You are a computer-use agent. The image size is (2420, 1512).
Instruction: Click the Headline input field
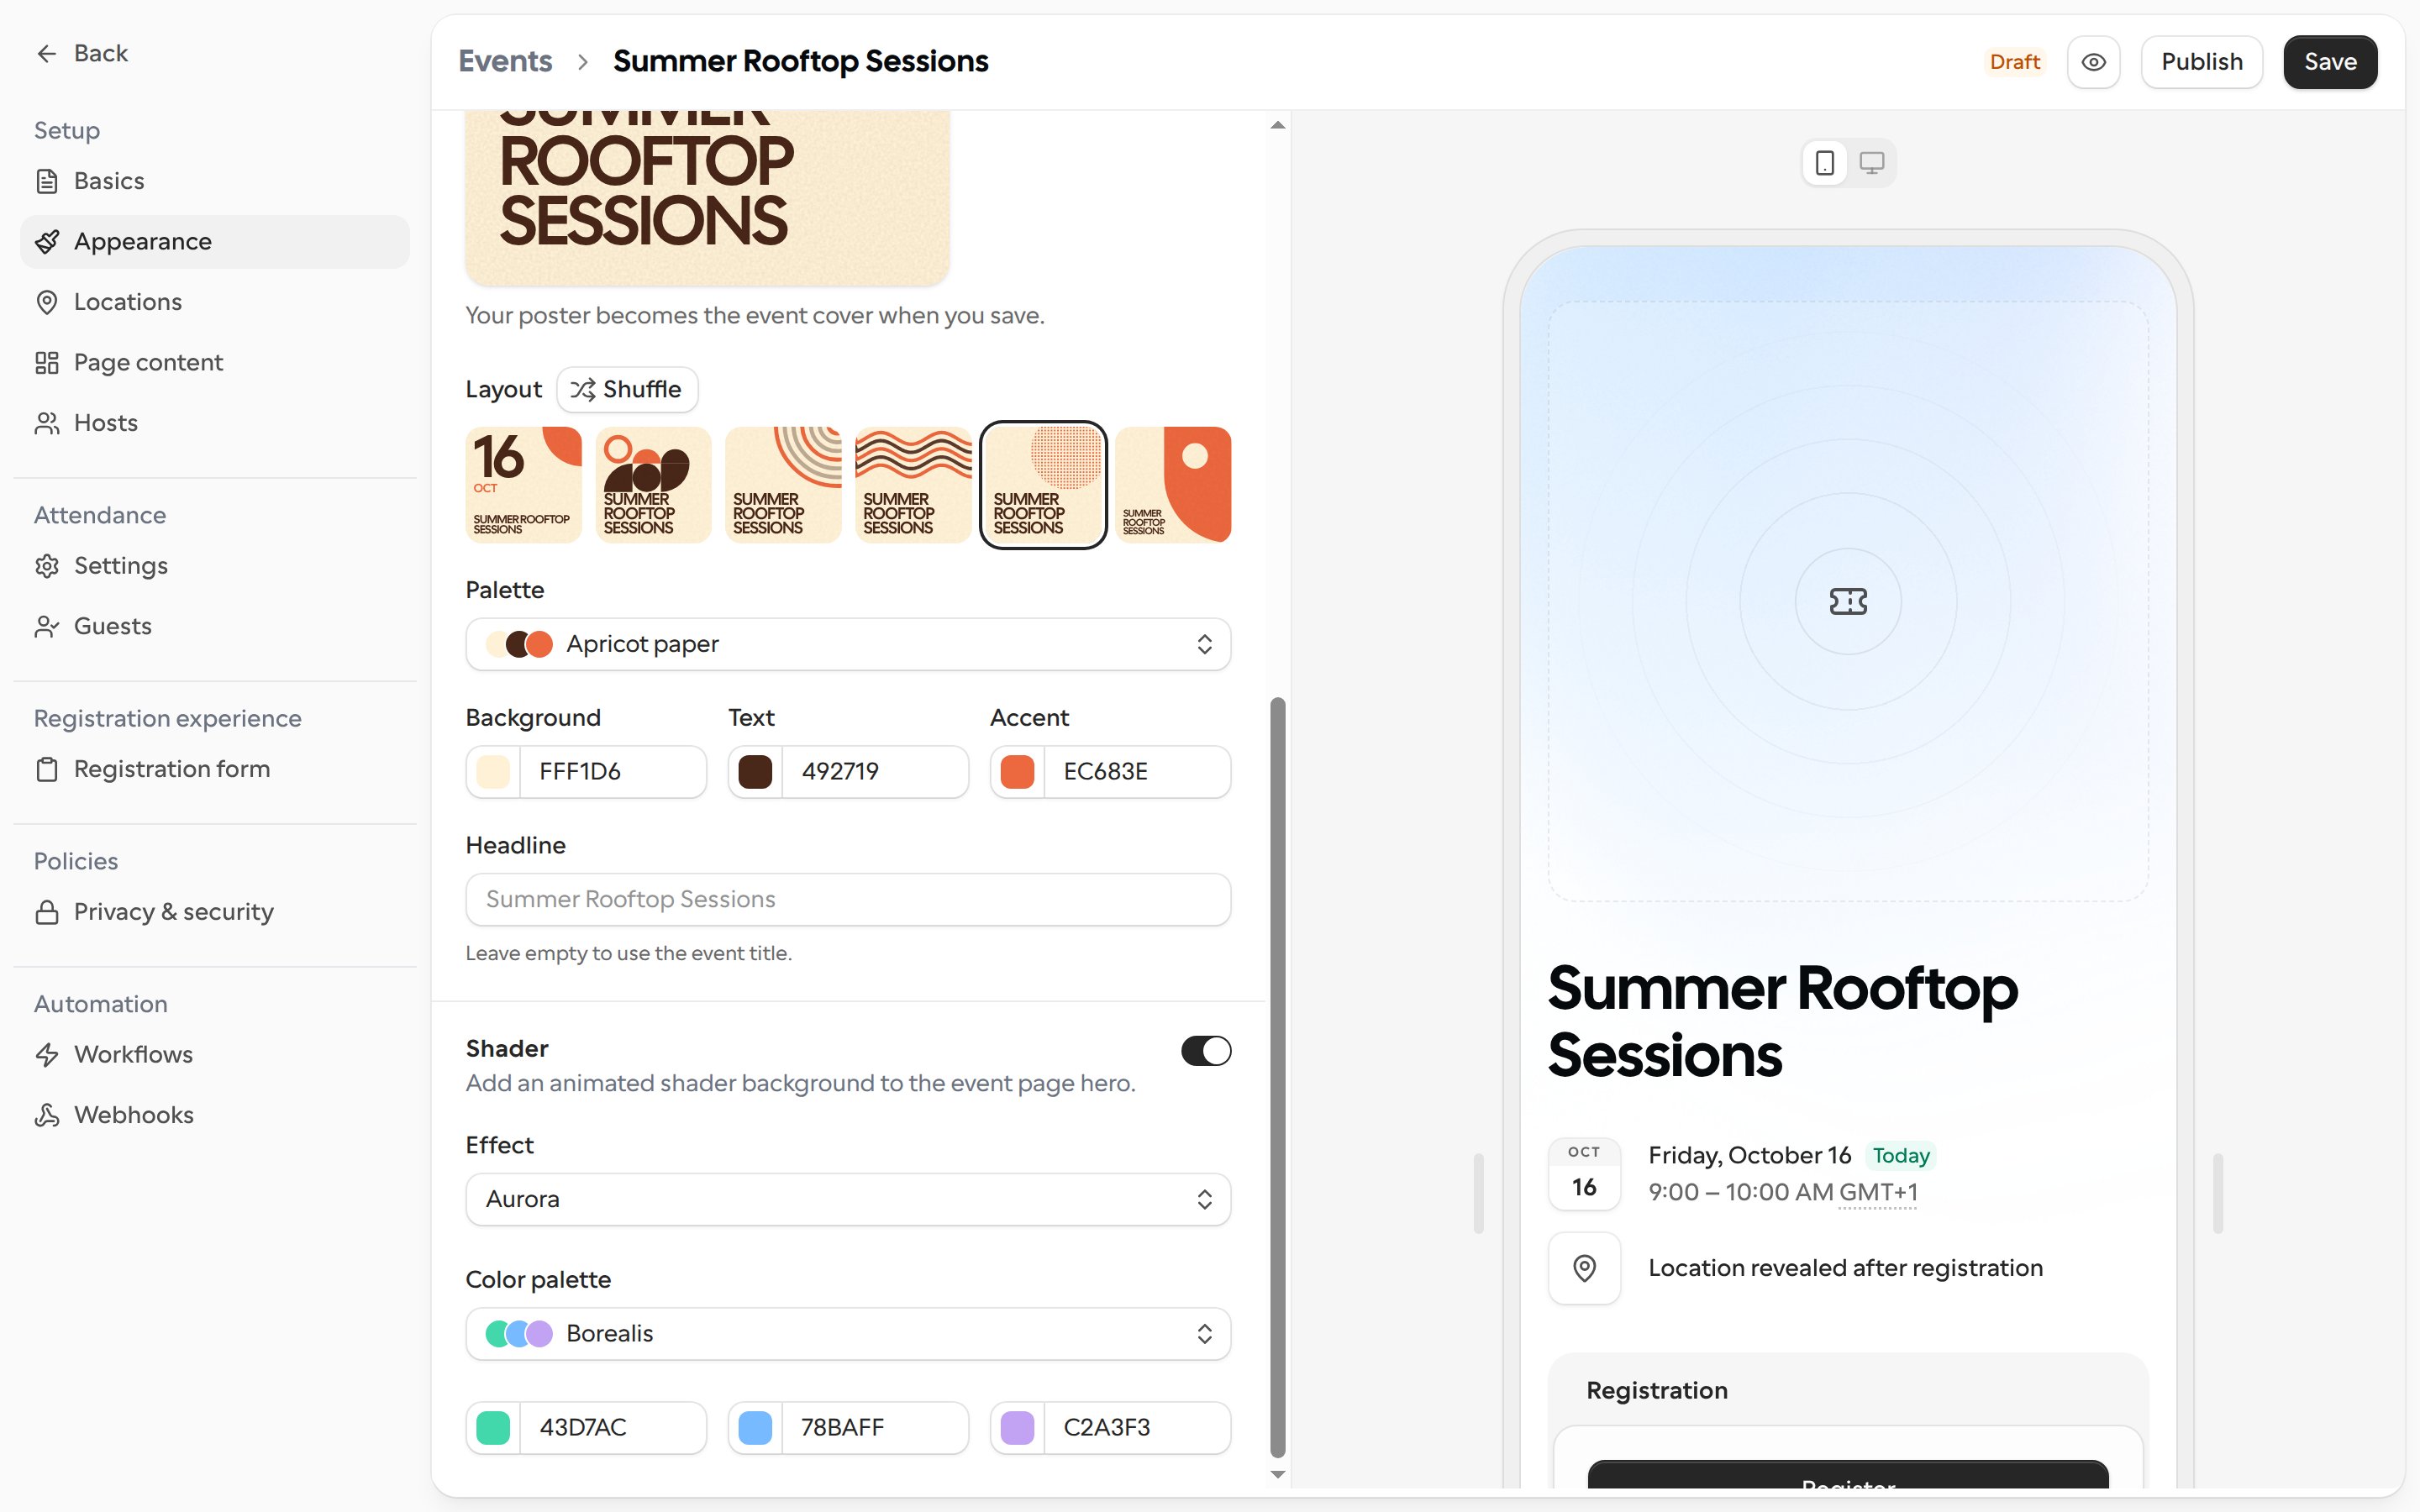848,899
